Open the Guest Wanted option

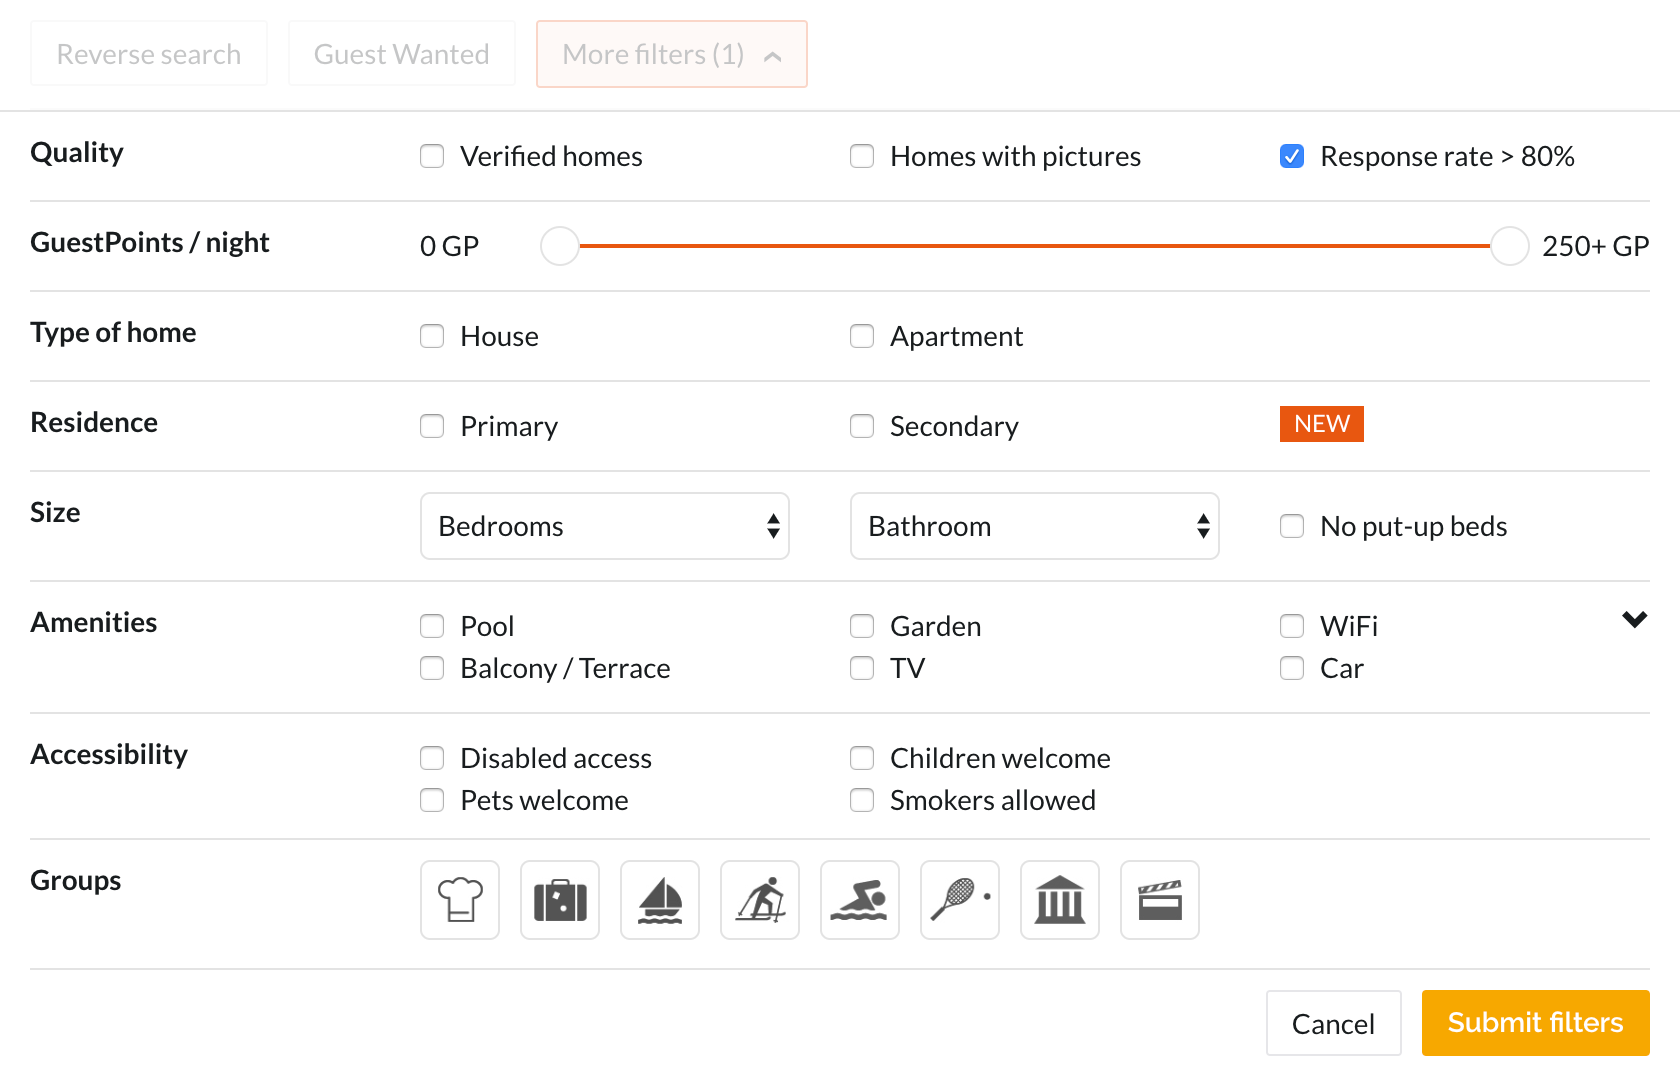tap(401, 54)
